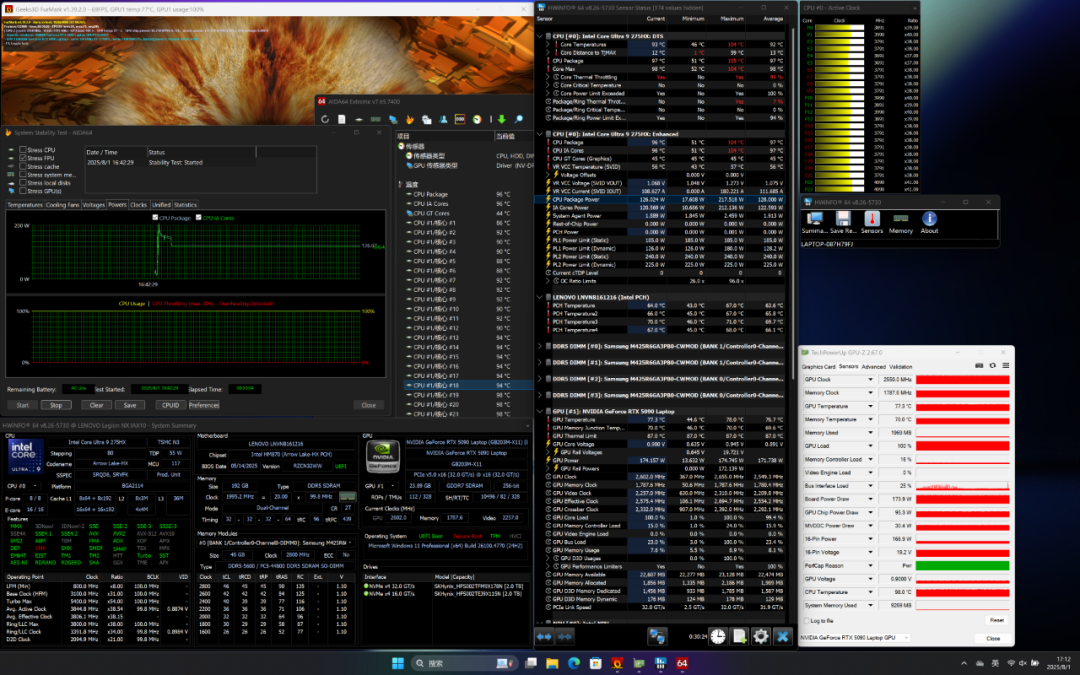Click the Reset button in GPU-Z
This screenshot has height=675, width=1080.
click(x=997, y=620)
